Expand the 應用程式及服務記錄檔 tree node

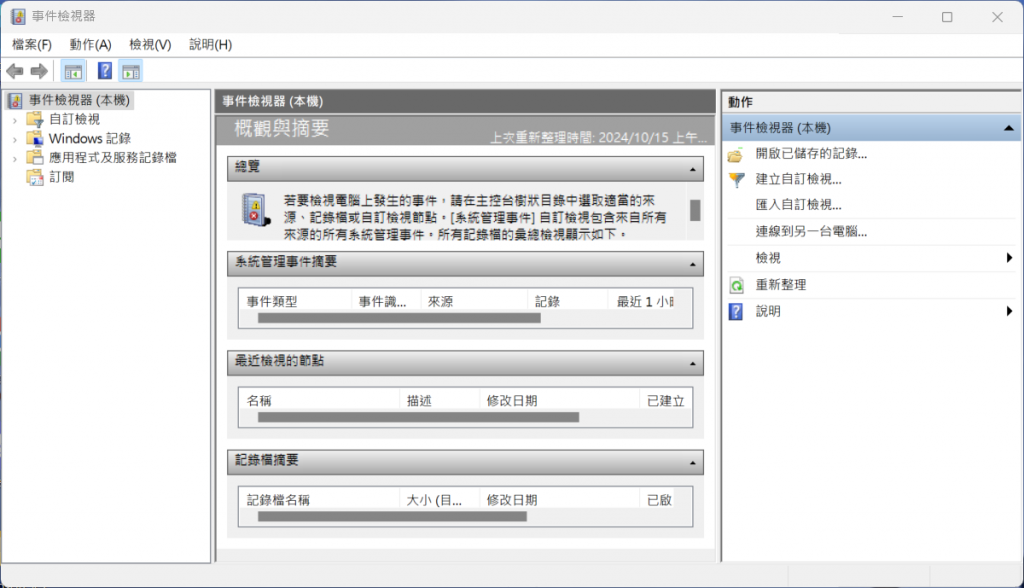(x=14, y=158)
